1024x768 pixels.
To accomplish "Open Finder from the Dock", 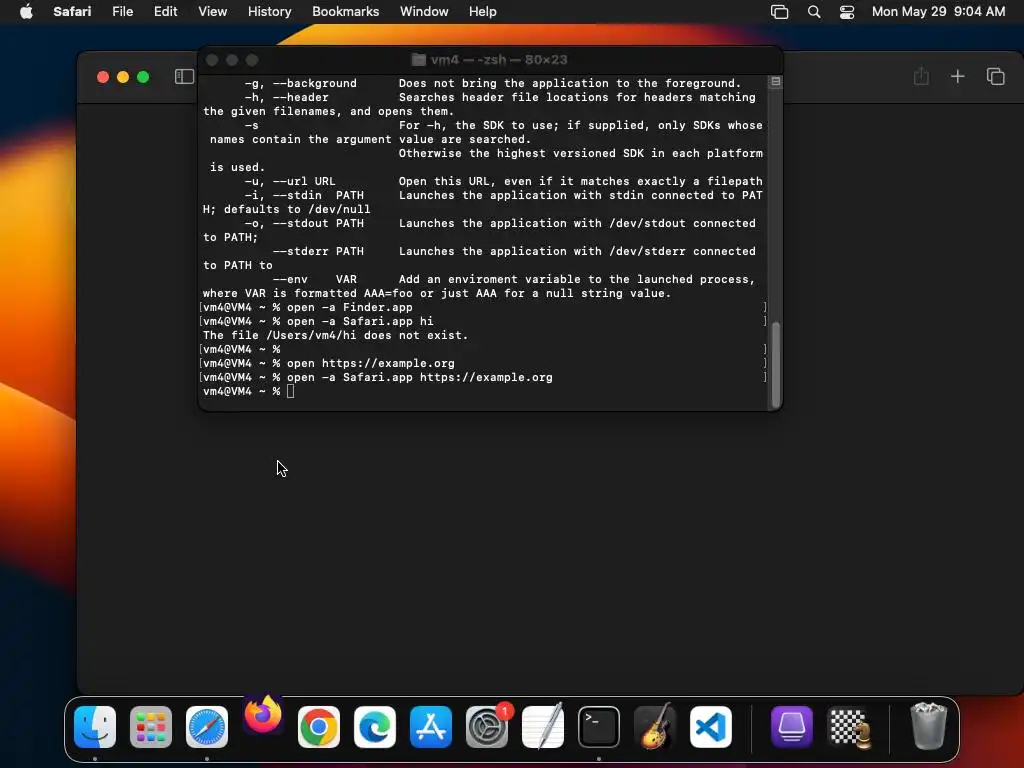I will click(95, 727).
